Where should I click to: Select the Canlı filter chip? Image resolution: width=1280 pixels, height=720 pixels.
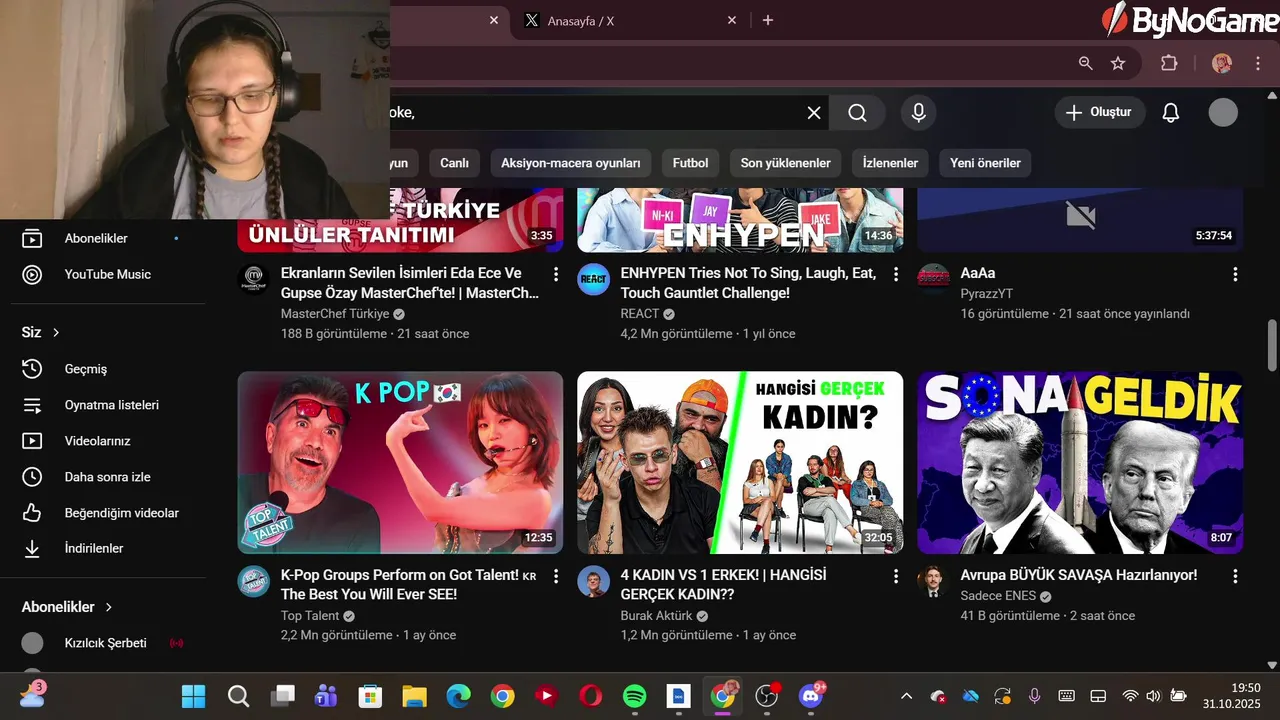click(454, 163)
